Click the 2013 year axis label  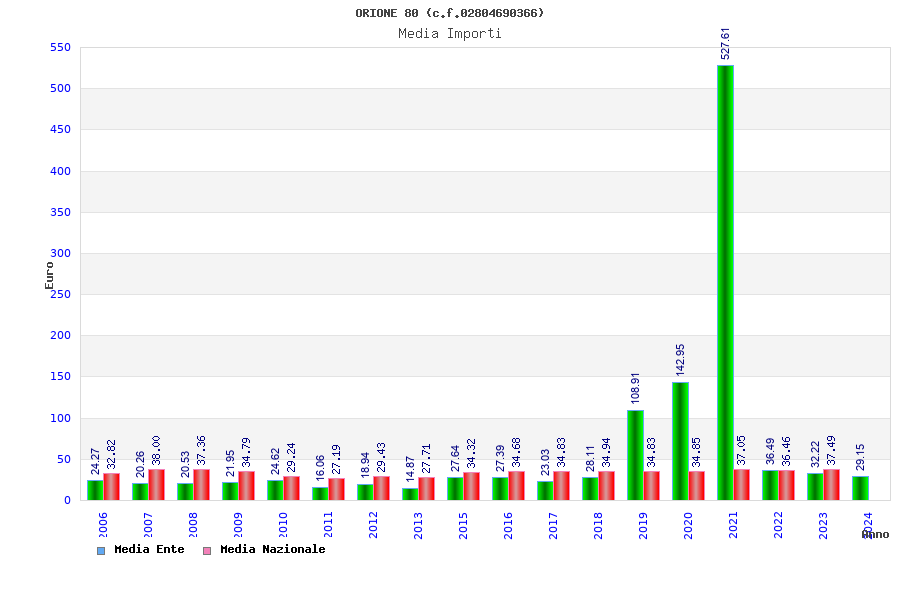point(418,525)
